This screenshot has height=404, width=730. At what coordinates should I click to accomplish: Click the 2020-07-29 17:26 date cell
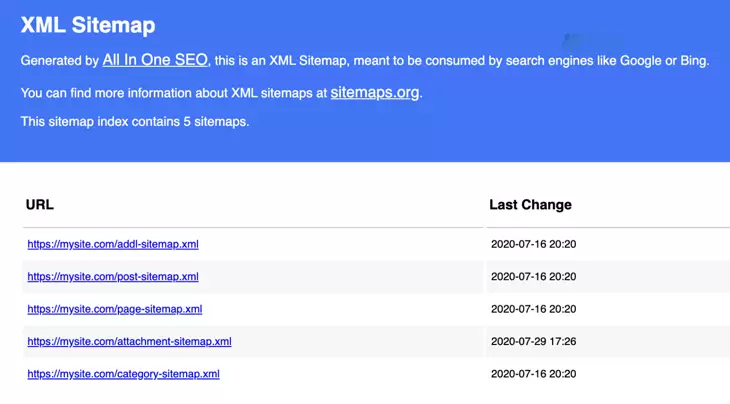point(534,342)
